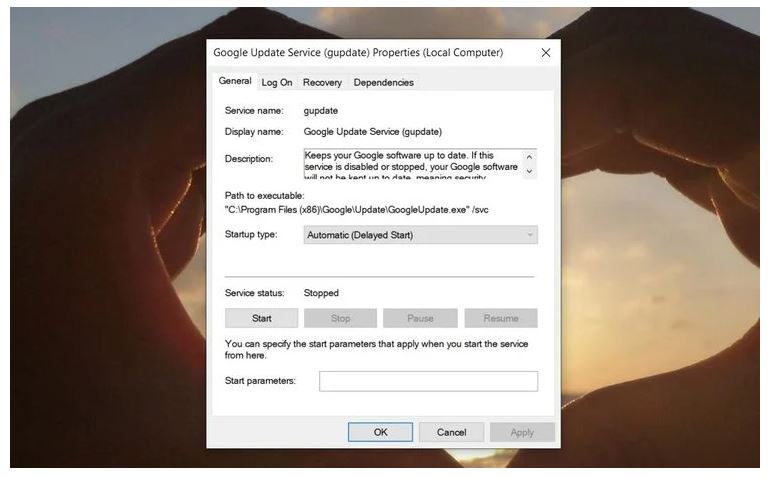Click the greyed-out Resume button
The width and height of the screenshot is (772, 477).
(501, 318)
